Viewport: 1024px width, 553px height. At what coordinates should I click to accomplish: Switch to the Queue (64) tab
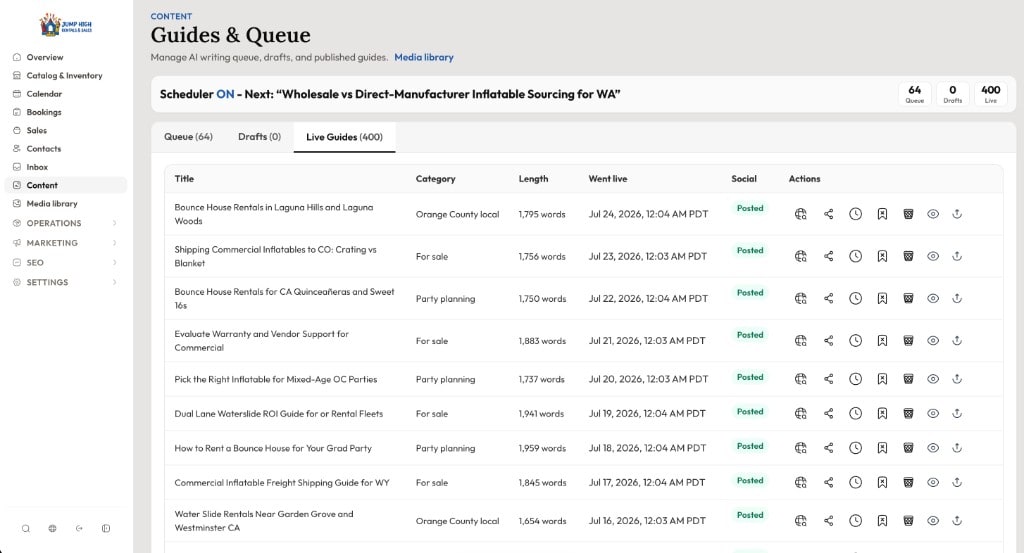(x=188, y=137)
